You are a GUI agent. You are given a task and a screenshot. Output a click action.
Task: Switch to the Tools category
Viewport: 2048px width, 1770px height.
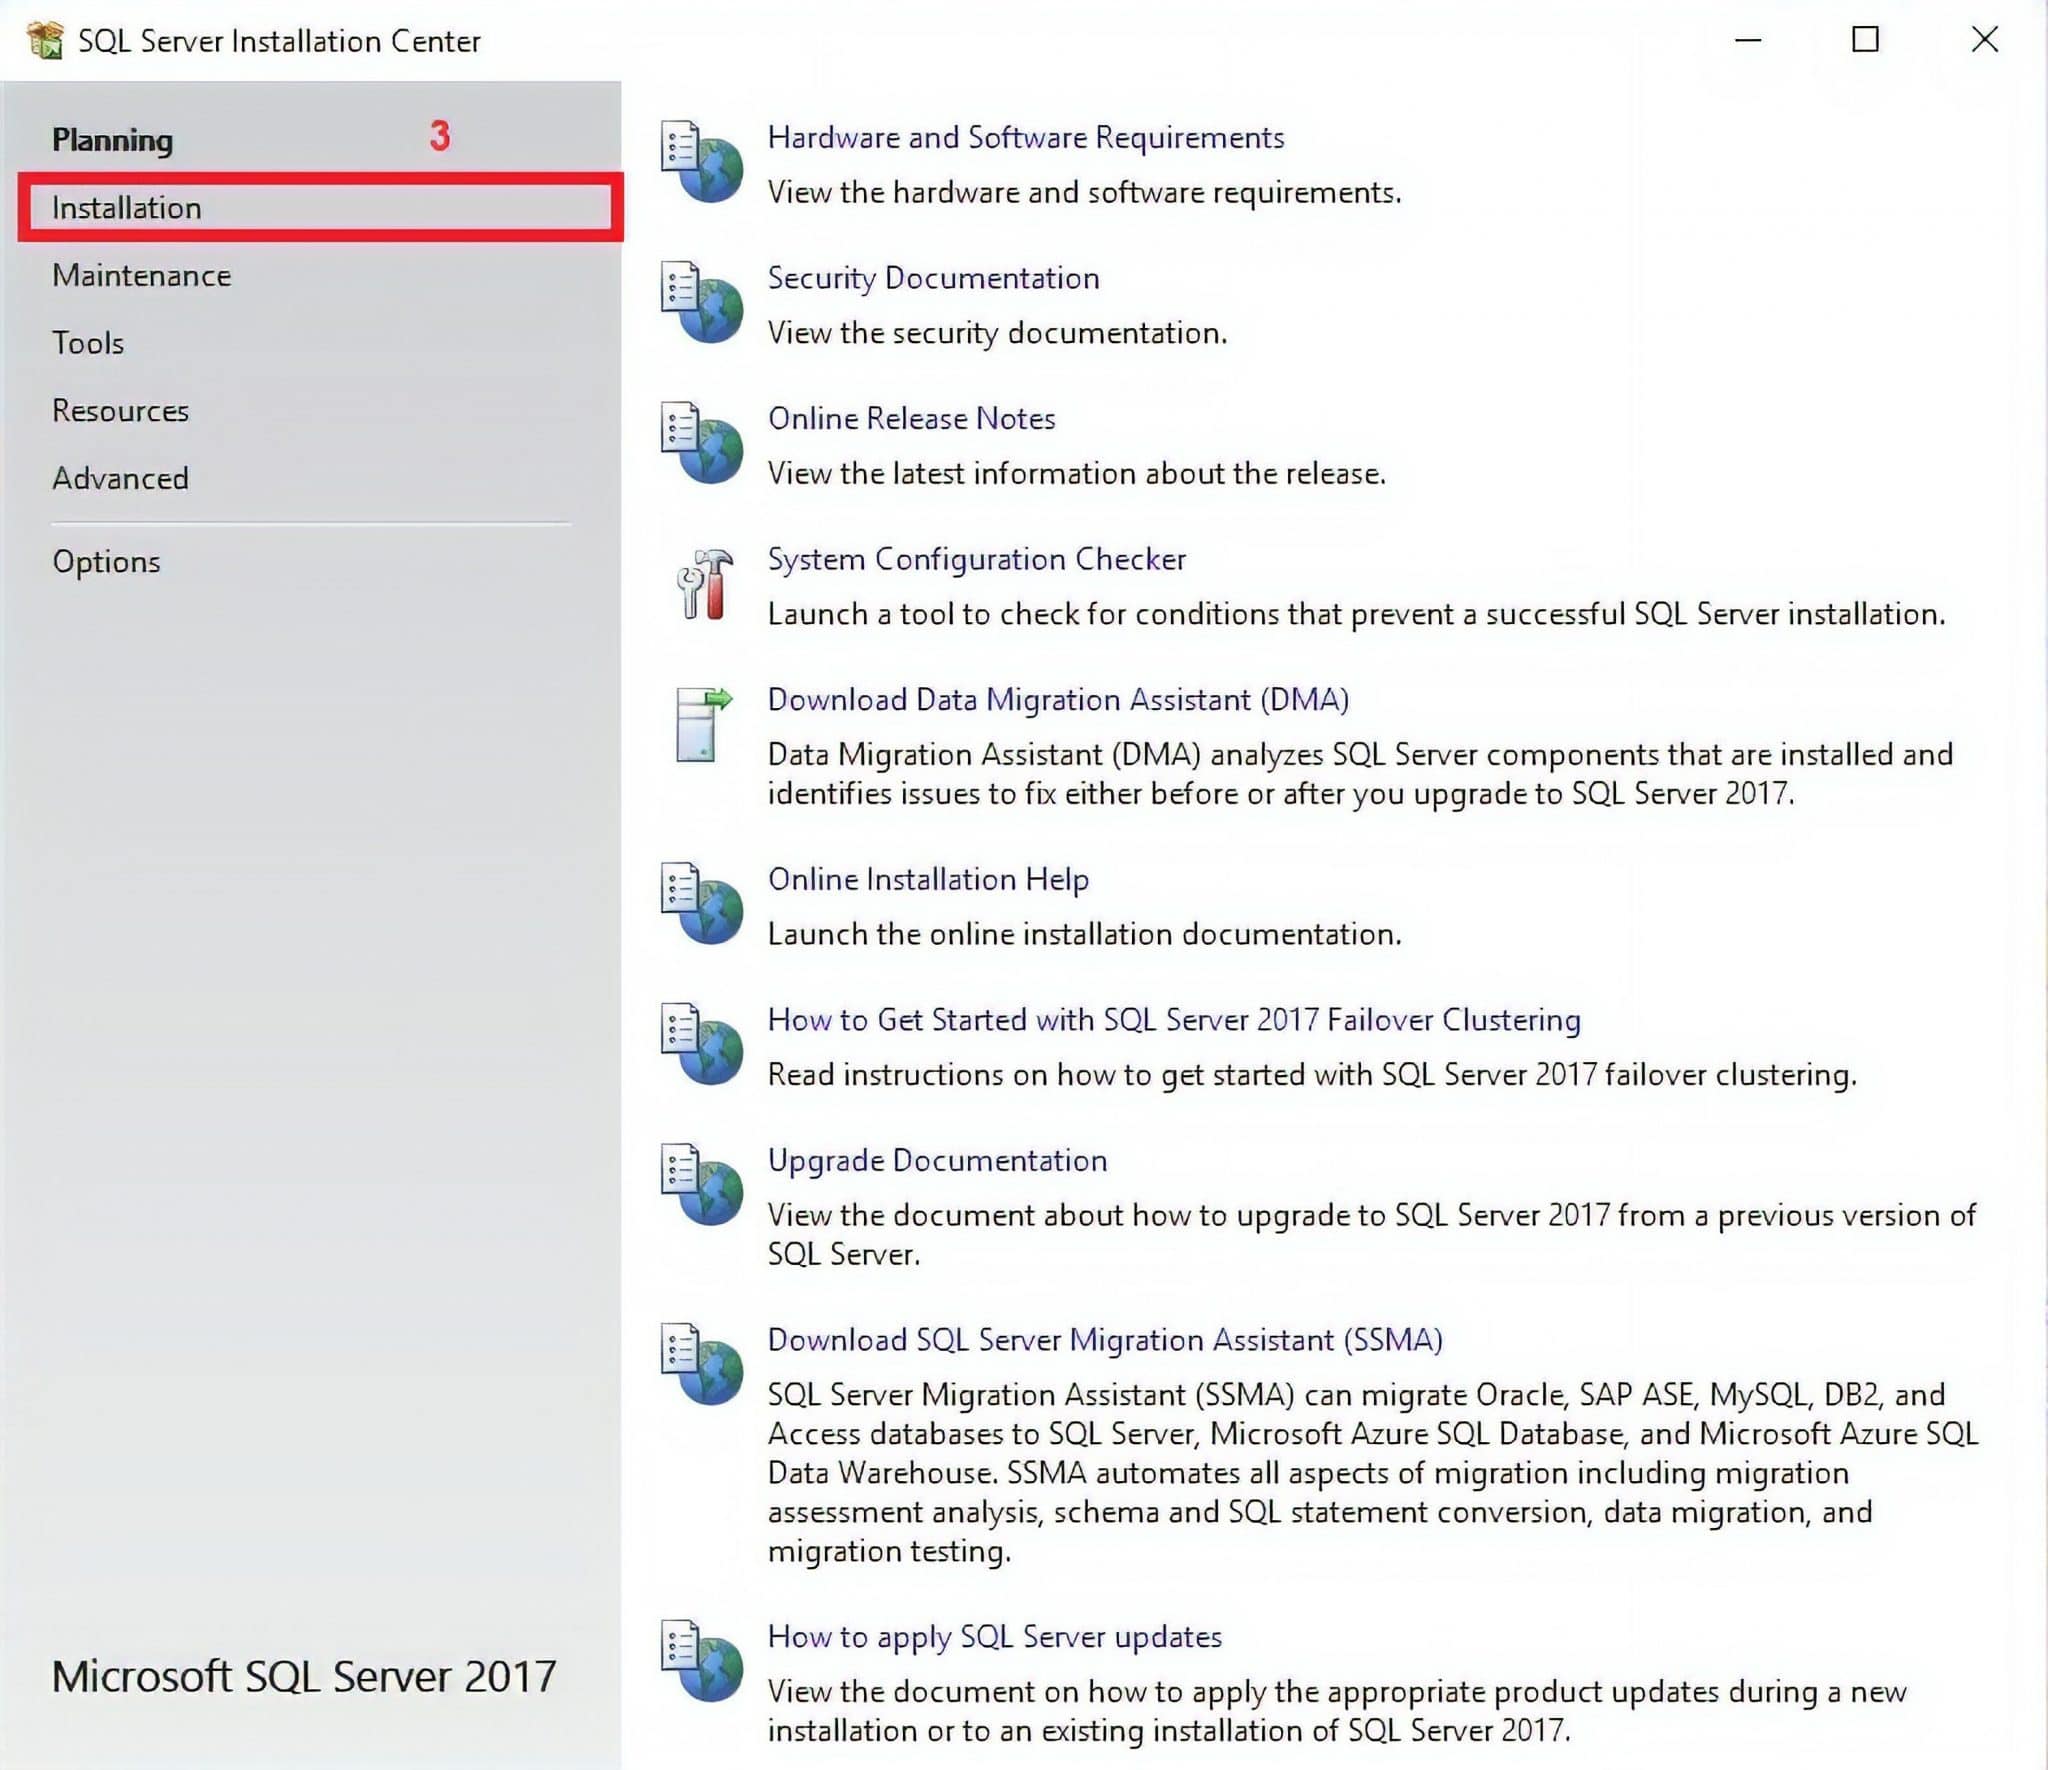click(x=88, y=343)
